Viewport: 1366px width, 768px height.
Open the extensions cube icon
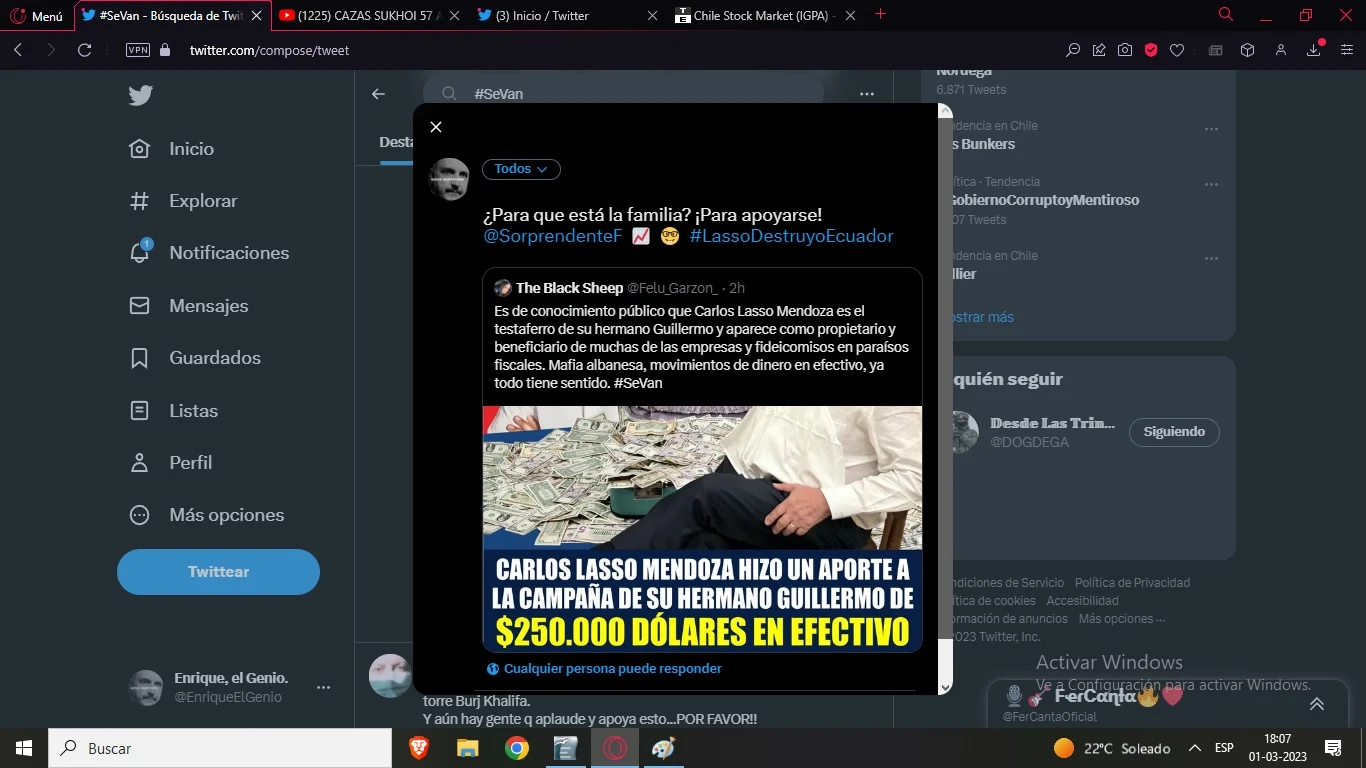[x=1247, y=50]
